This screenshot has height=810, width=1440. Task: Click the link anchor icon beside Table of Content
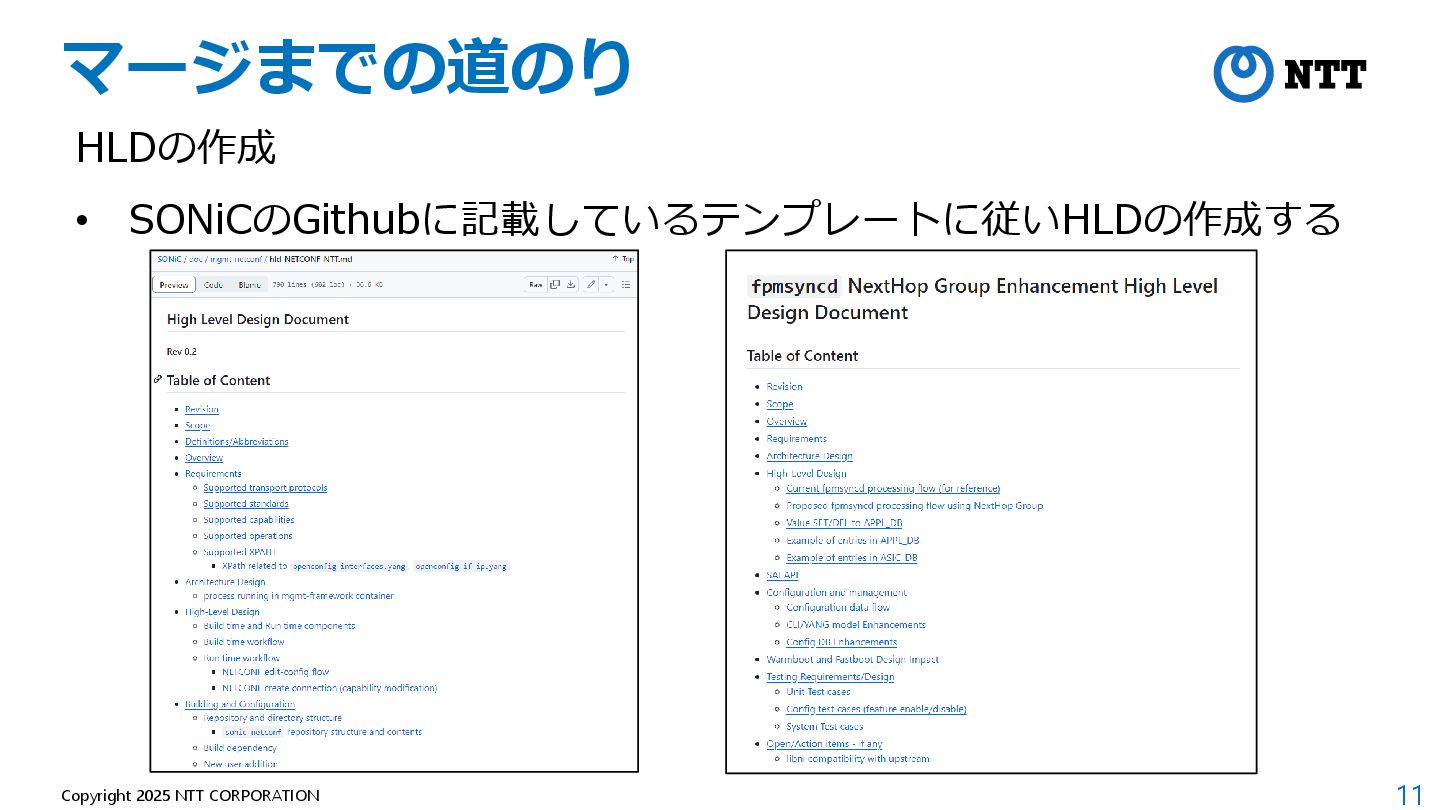pyautogui.click(x=158, y=380)
